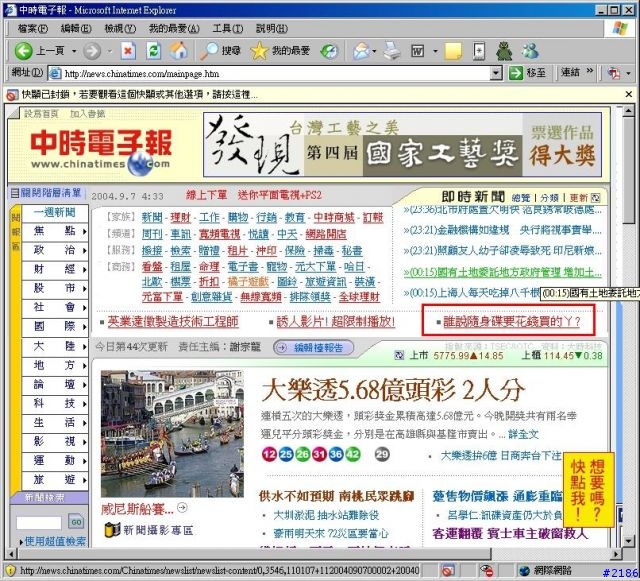Image resolution: width=640 pixels, height=581 pixels.
Task: Click the greyed Forward arrow icon
Action: pyautogui.click(x=92, y=51)
